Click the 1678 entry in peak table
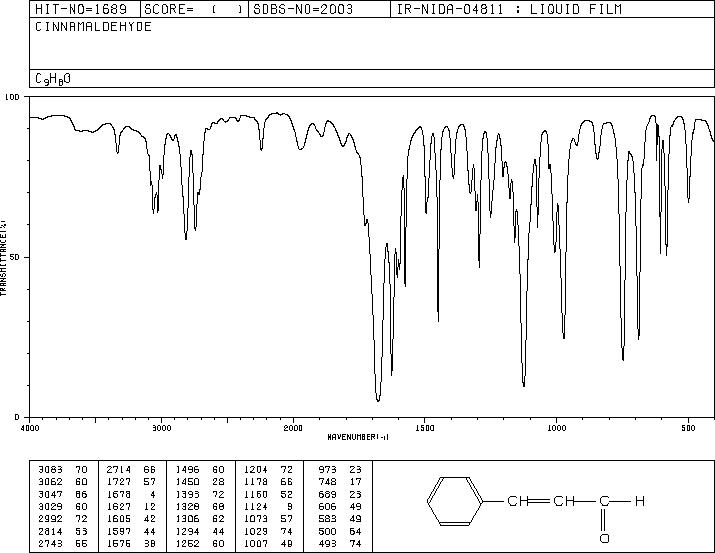This screenshot has width=715, height=553. coord(118,494)
